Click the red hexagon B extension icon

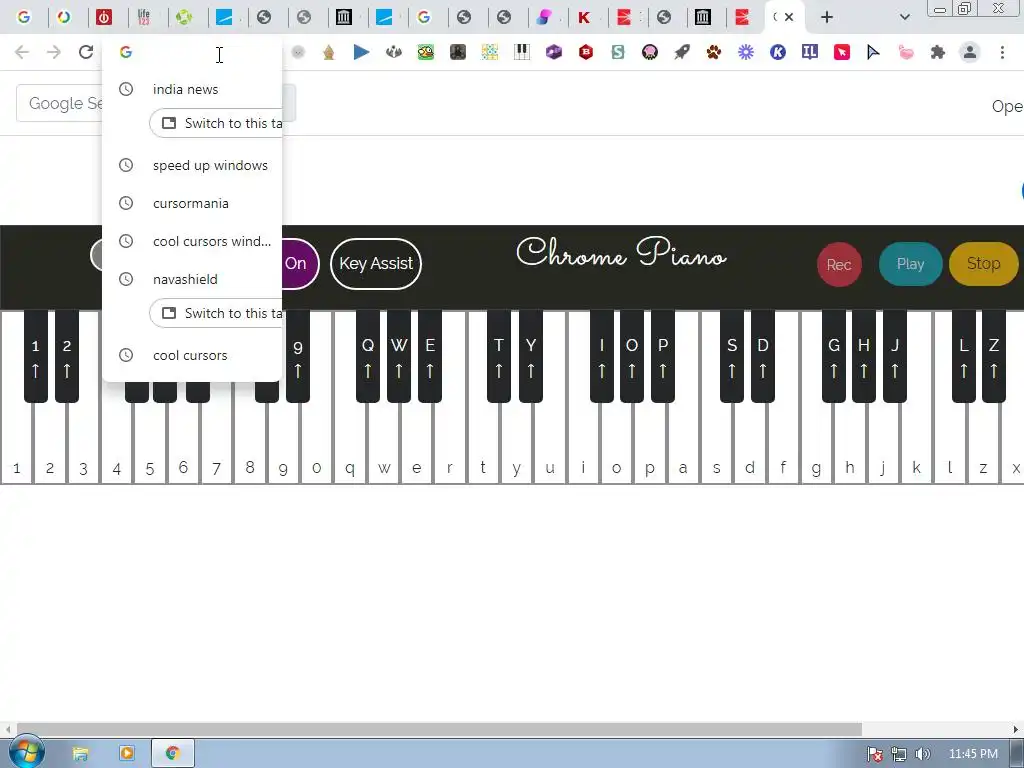click(x=586, y=52)
